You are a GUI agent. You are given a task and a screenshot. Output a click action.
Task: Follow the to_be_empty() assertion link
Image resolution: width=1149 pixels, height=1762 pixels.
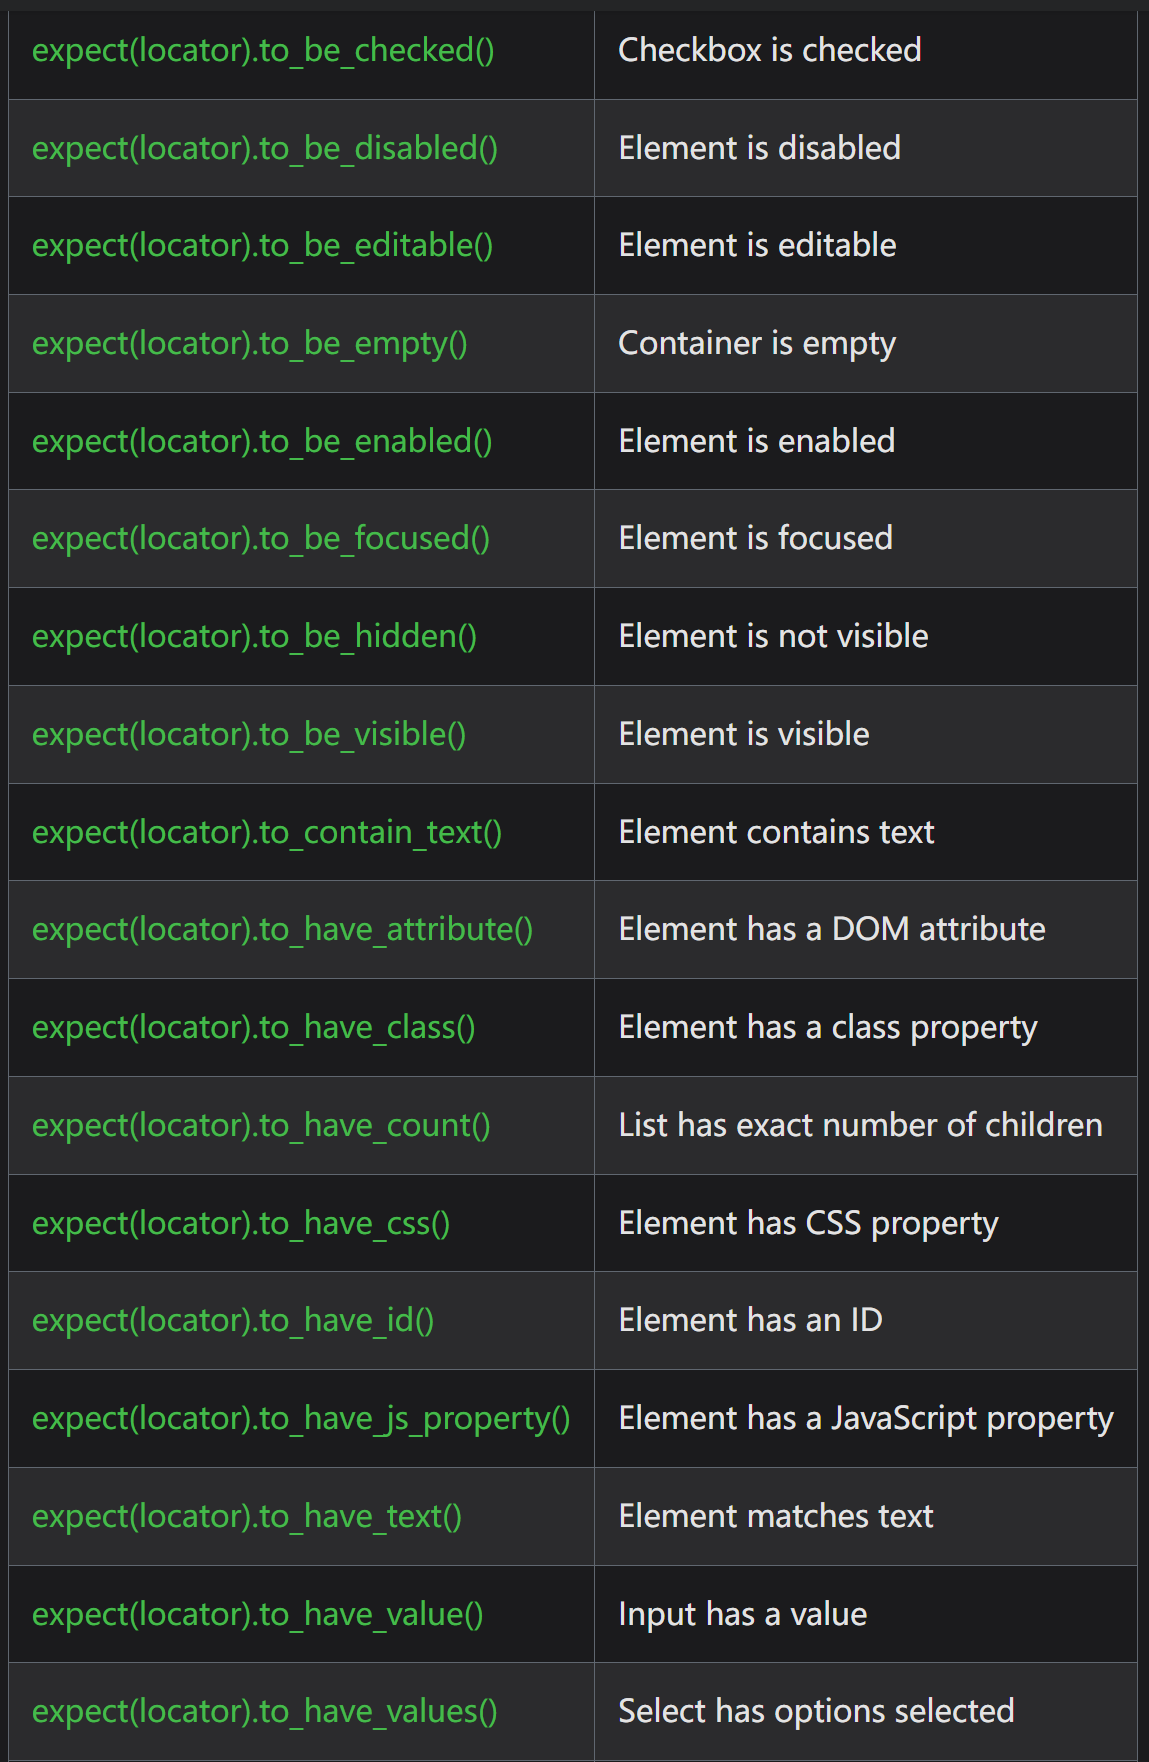pos(250,343)
